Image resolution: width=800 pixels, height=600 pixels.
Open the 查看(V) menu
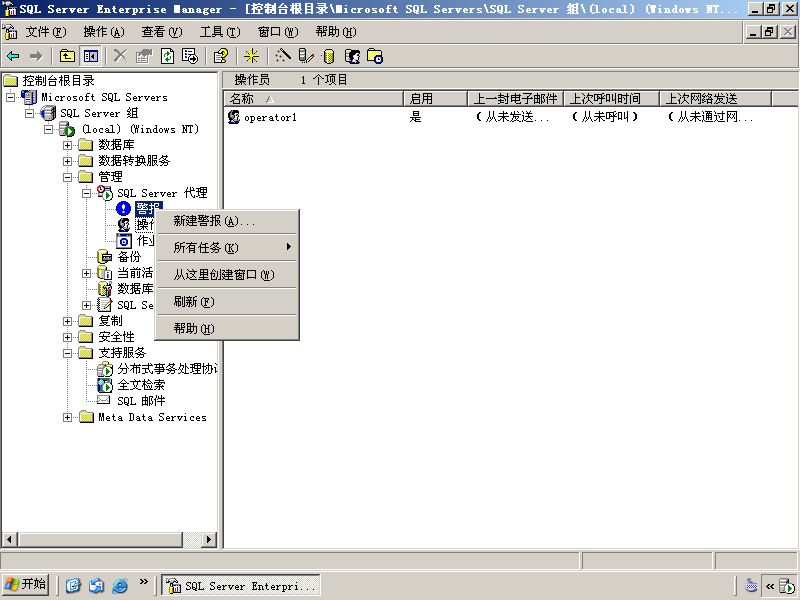tap(162, 32)
